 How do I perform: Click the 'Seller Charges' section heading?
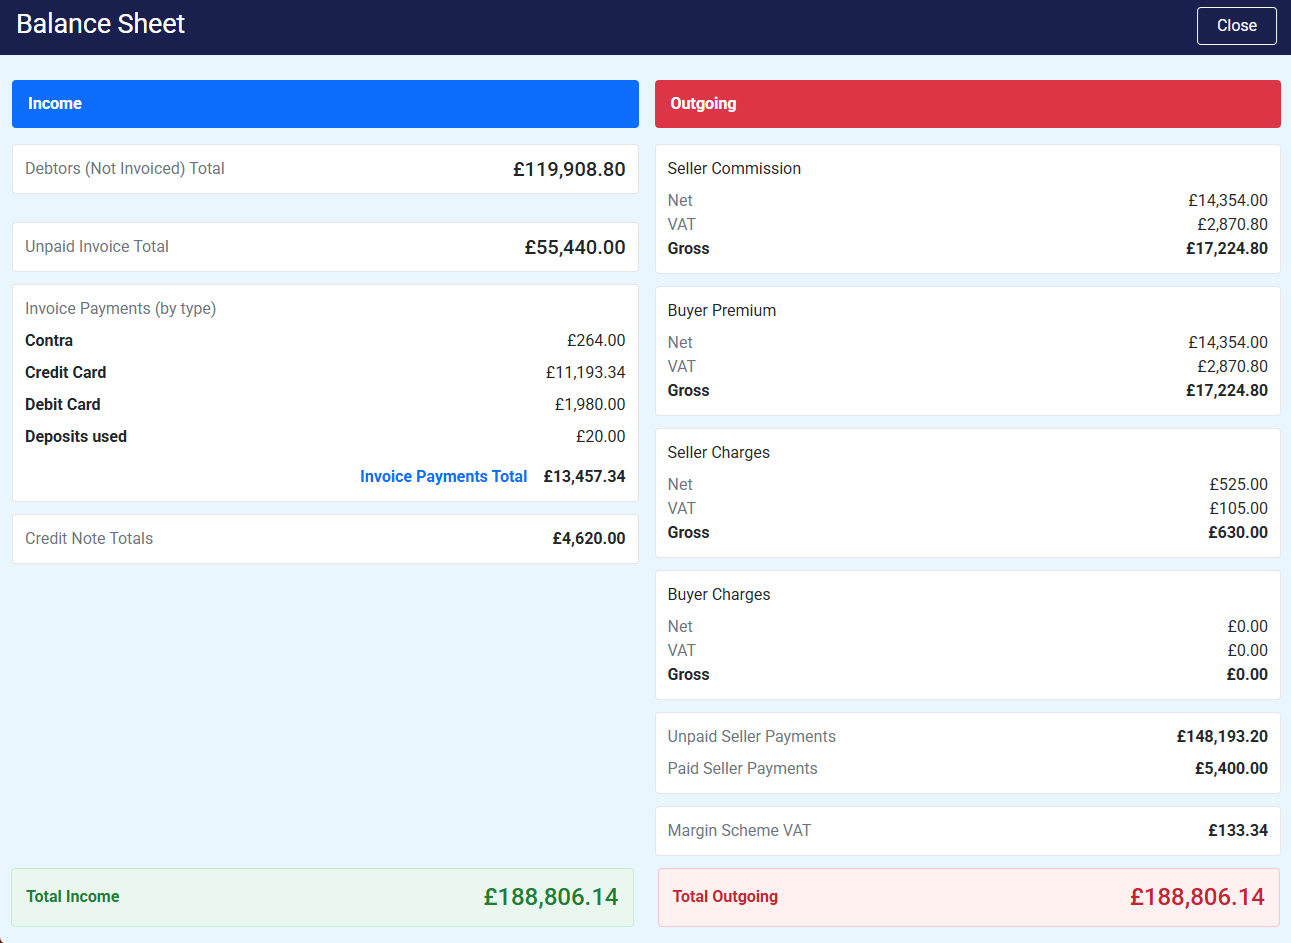(719, 453)
